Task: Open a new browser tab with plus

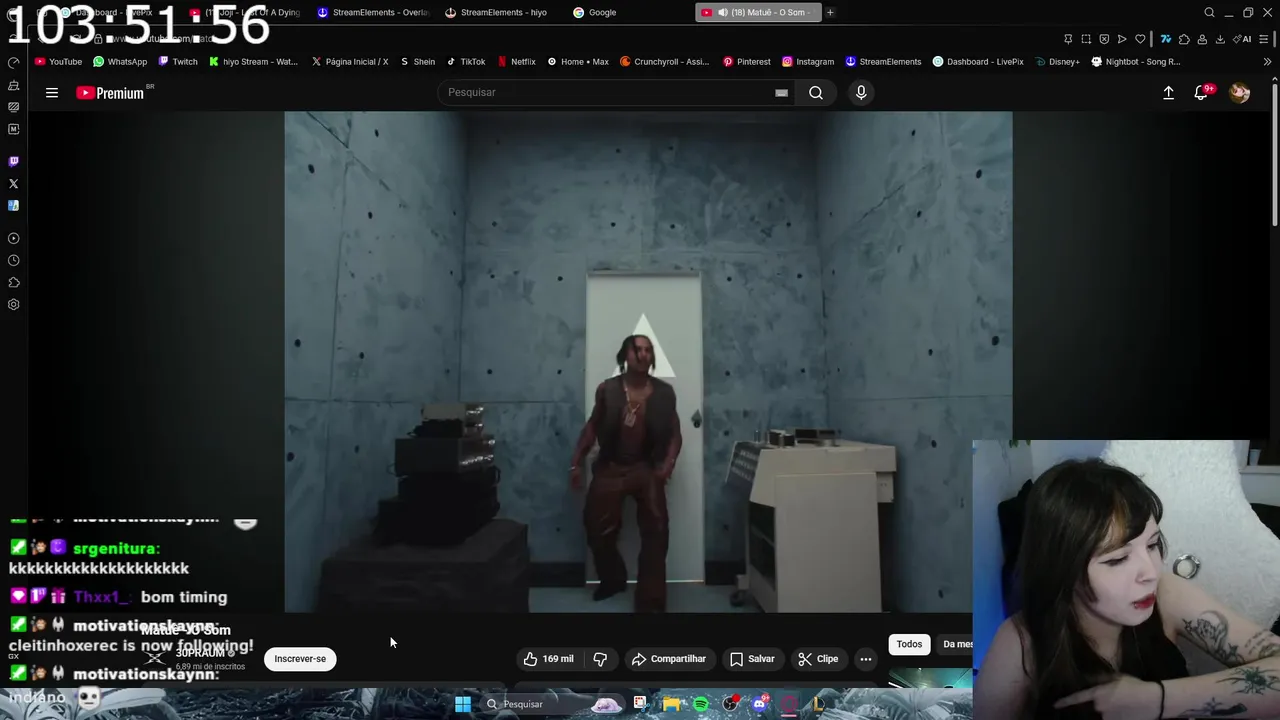Action: 830,12
